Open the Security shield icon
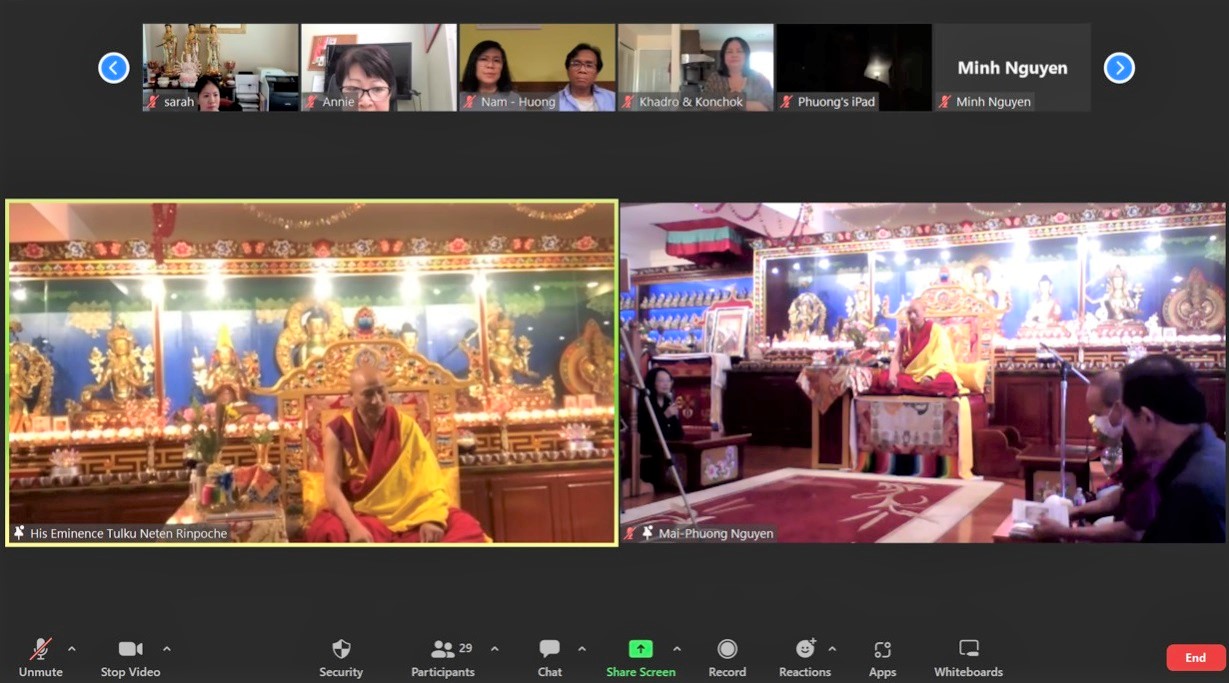Image resolution: width=1229 pixels, height=683 pixels. [x=341, y=657]
